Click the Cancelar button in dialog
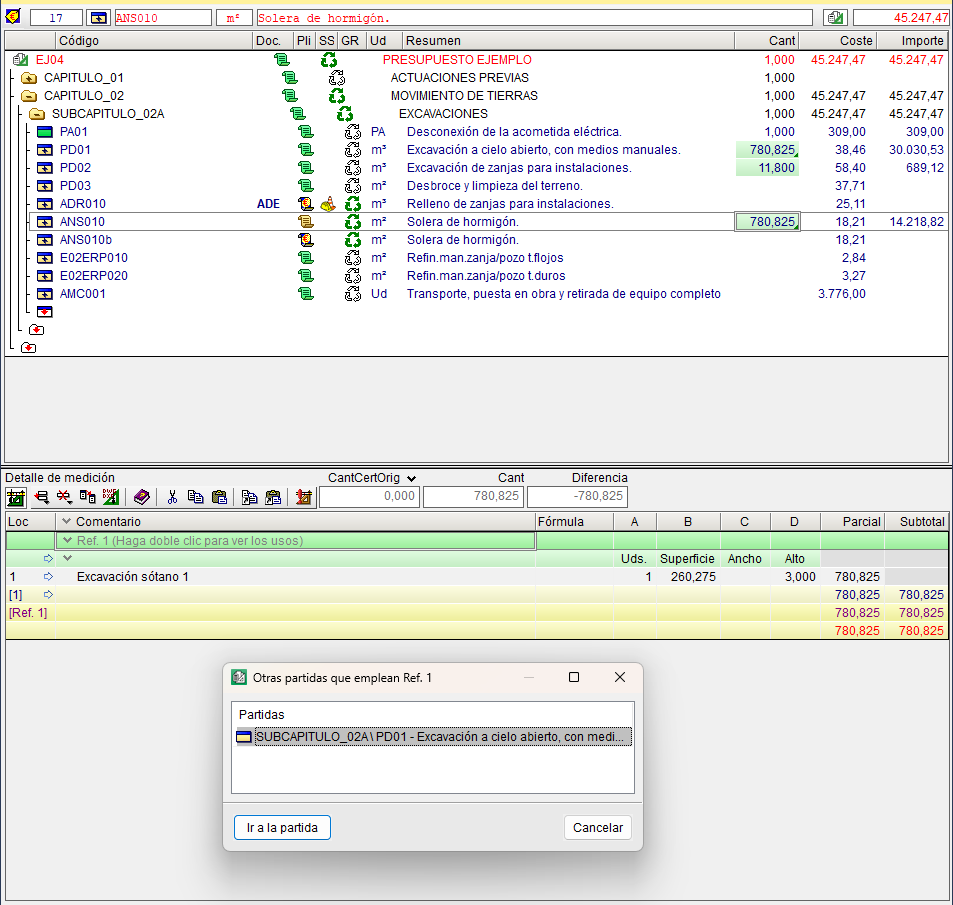The image size is (953, 905). (597, 827)
